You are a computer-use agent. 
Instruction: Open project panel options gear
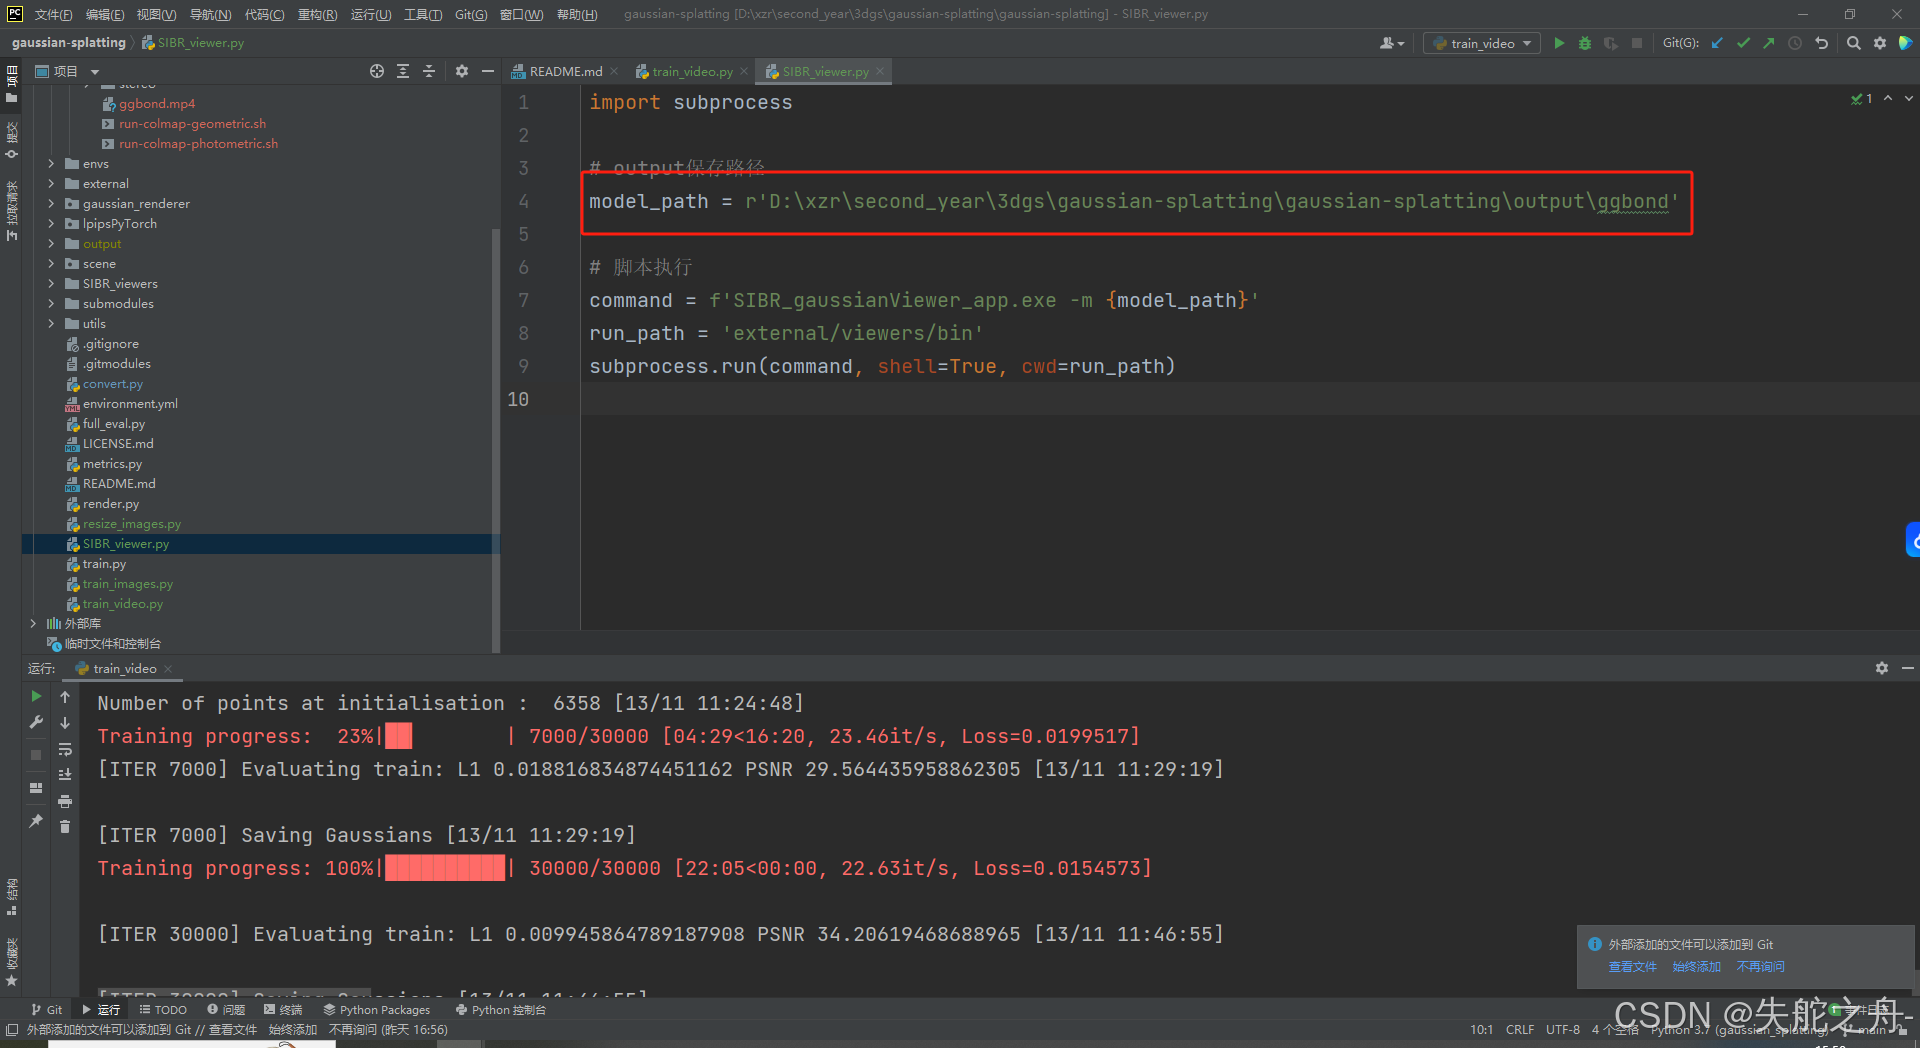pyautogui.click(x=462, y=71)
